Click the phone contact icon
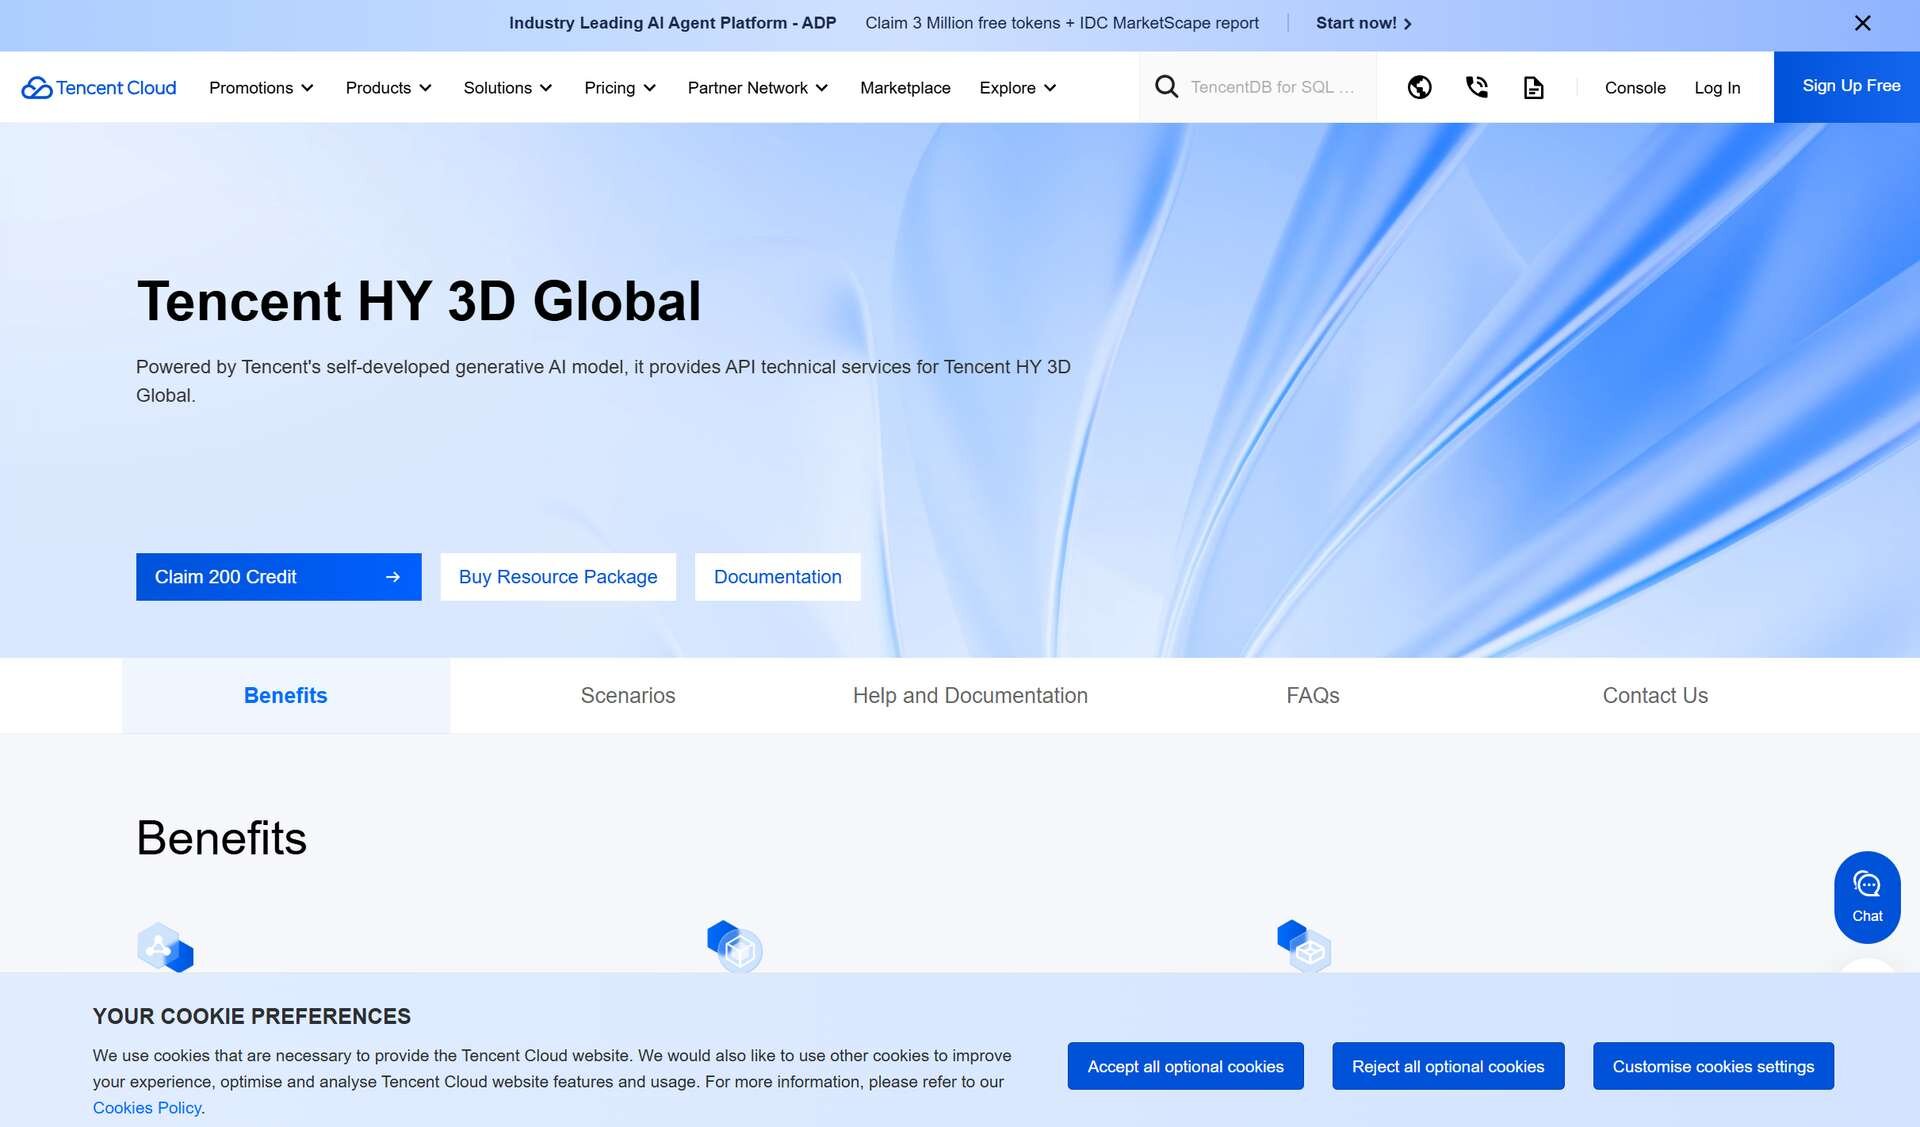1920x1127 pixels. click(x=1476, y=88)
